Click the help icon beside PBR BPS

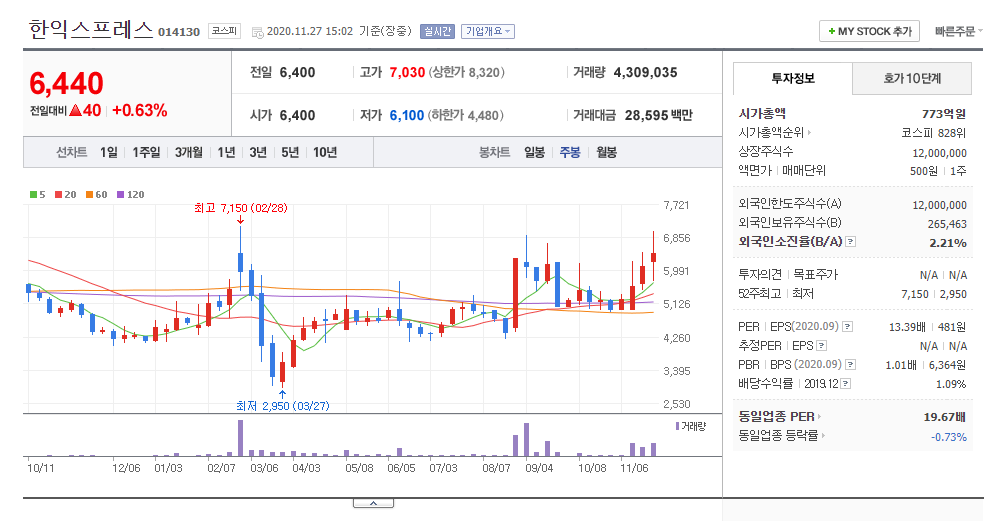pyautogui.click(x=850, y=365)
